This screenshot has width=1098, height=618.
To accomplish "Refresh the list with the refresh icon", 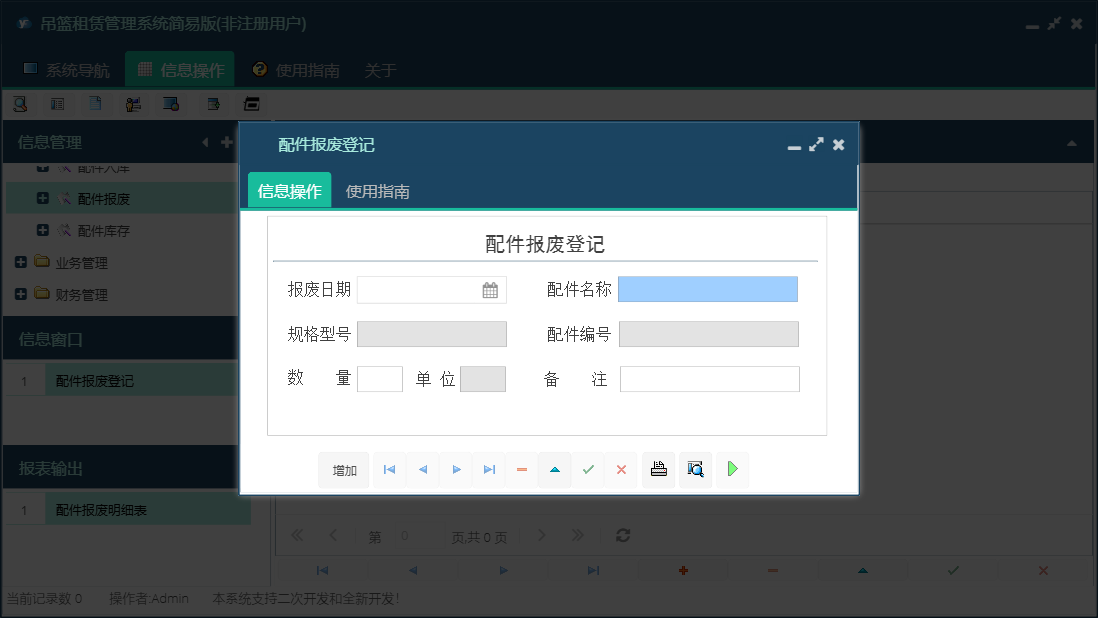I will (622, 535).
